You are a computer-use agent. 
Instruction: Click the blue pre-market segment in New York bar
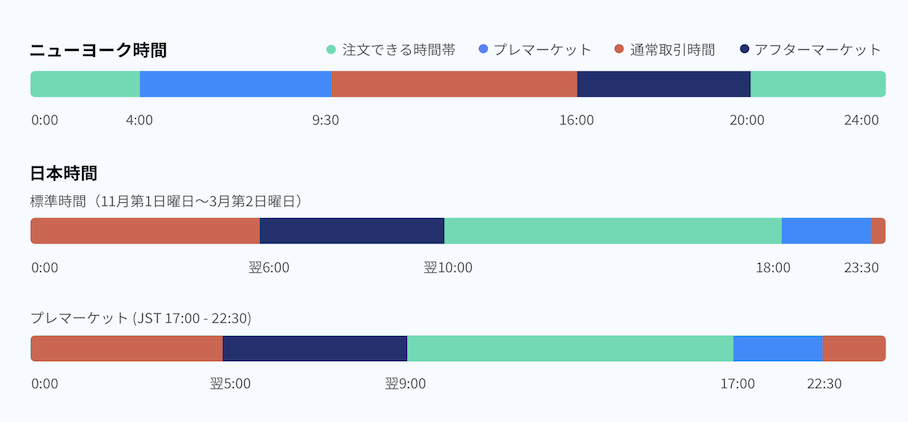[235, 84]
